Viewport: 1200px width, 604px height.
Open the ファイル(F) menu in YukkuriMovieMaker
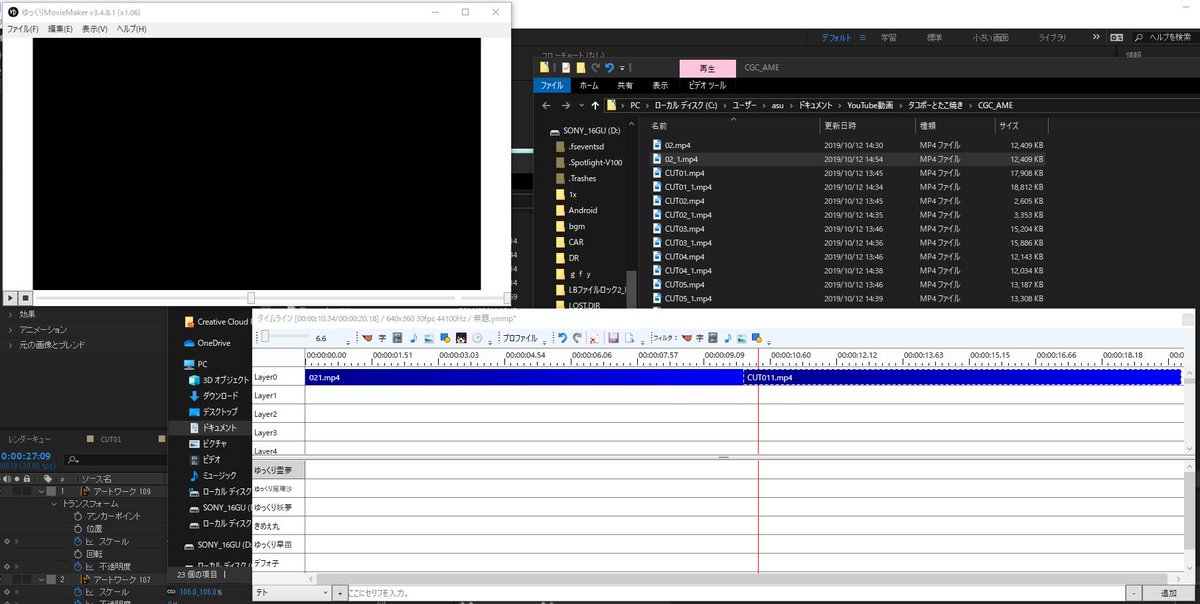22,29
